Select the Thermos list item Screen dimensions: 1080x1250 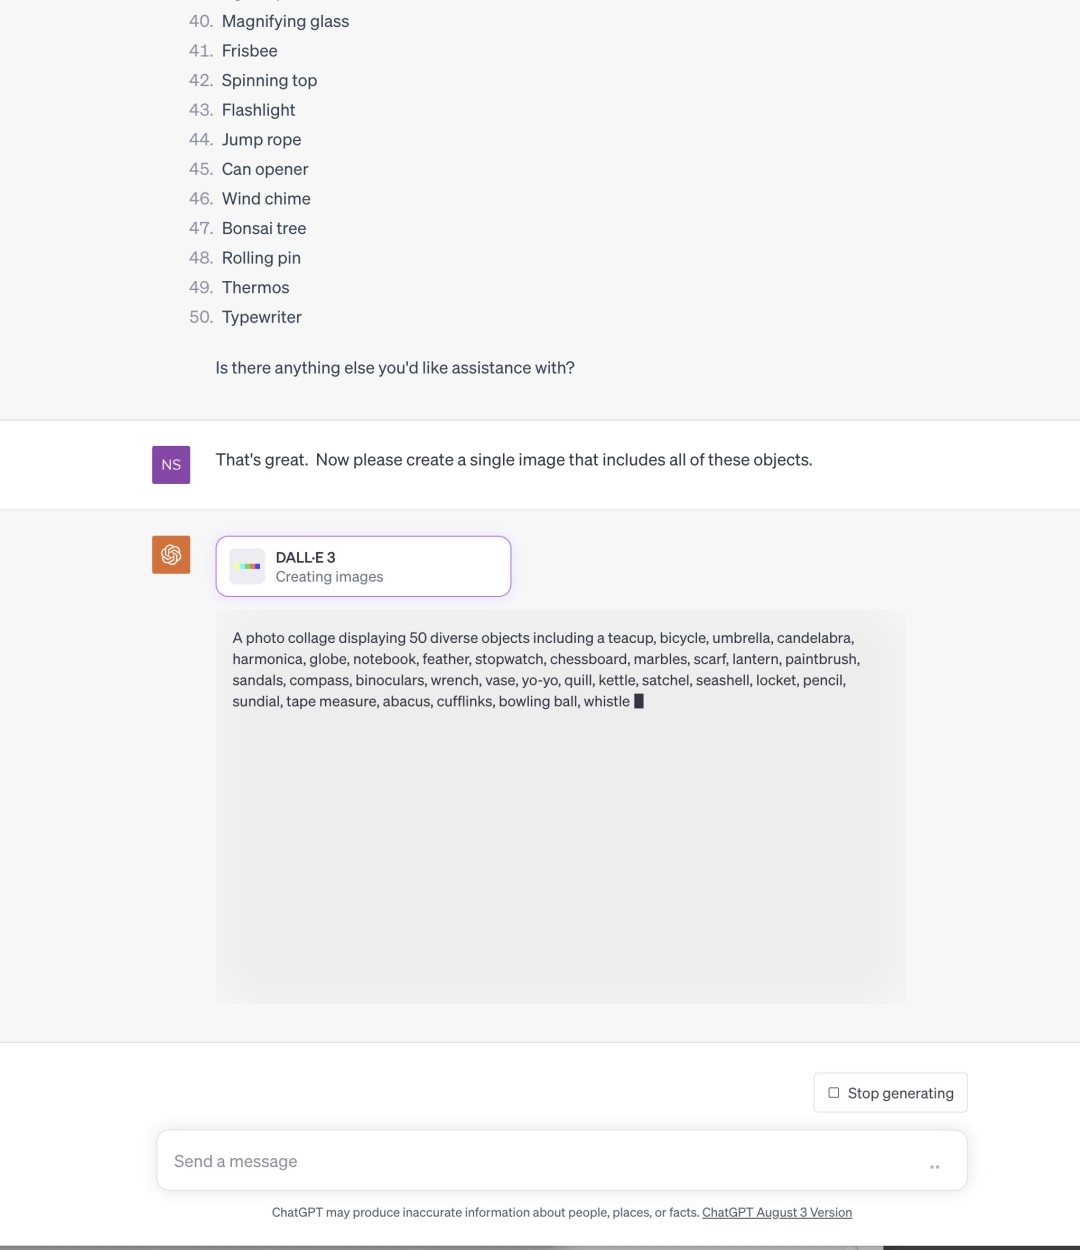[255, 288]
